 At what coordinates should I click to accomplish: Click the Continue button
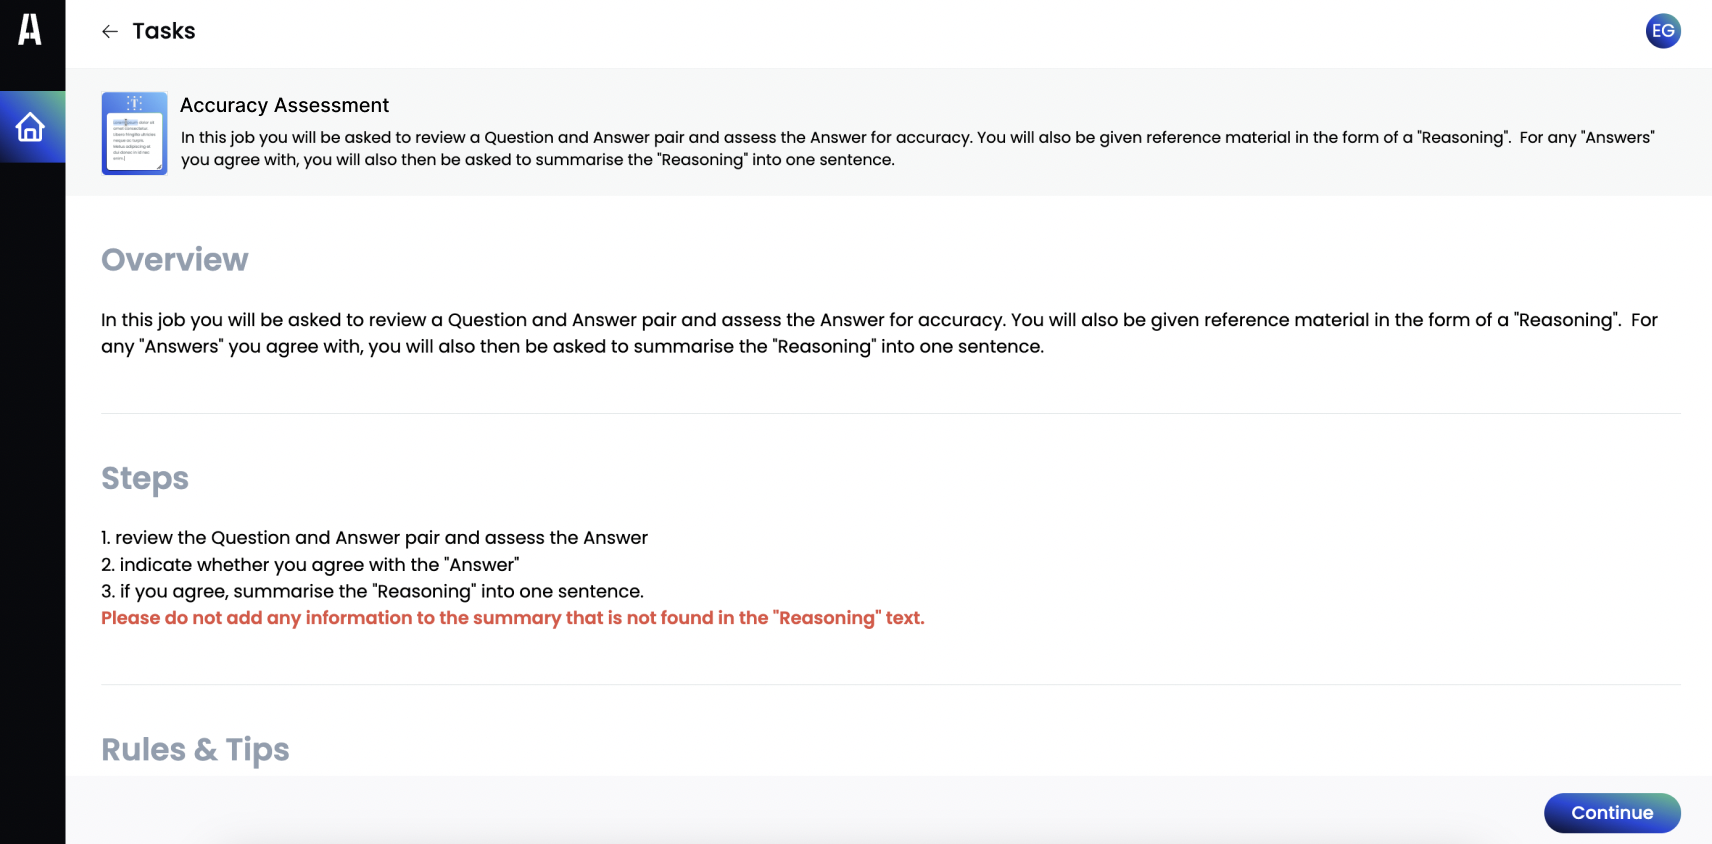[1612, 813]
